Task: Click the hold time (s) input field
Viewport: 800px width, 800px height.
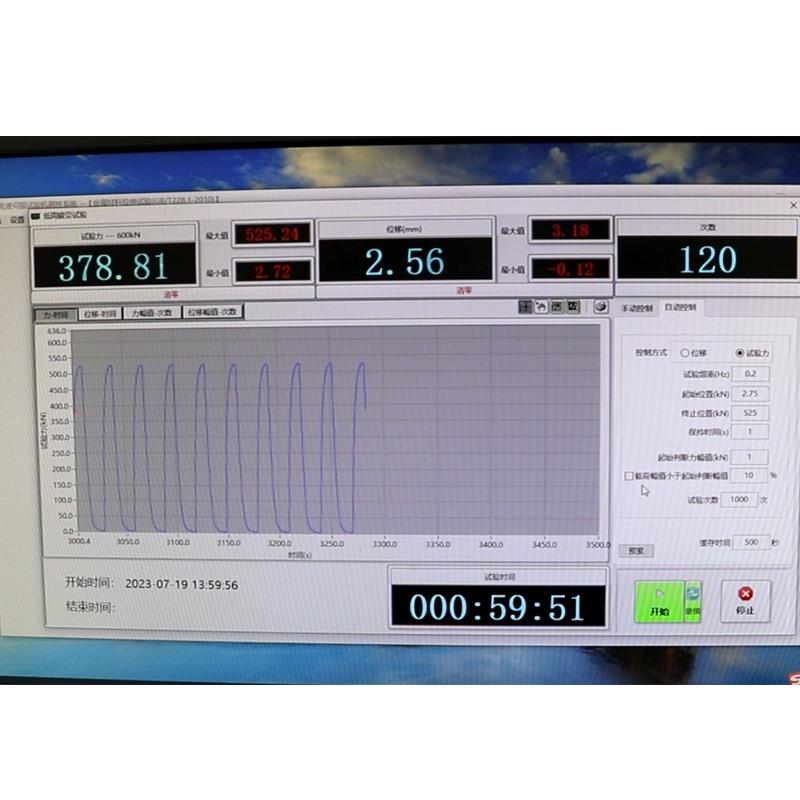Action: (750, 432)
